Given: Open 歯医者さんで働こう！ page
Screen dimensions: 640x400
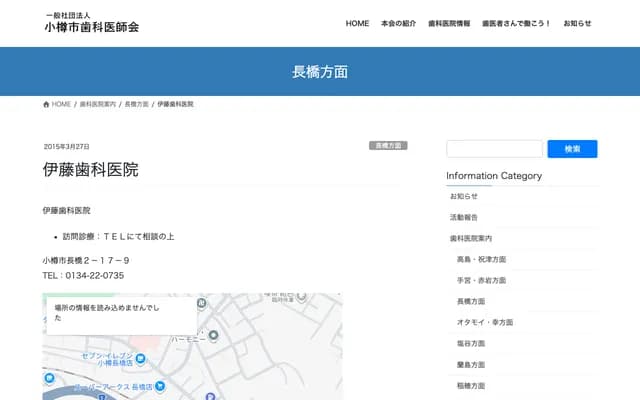Looking at the screenshot, I should tap(516, 23).
